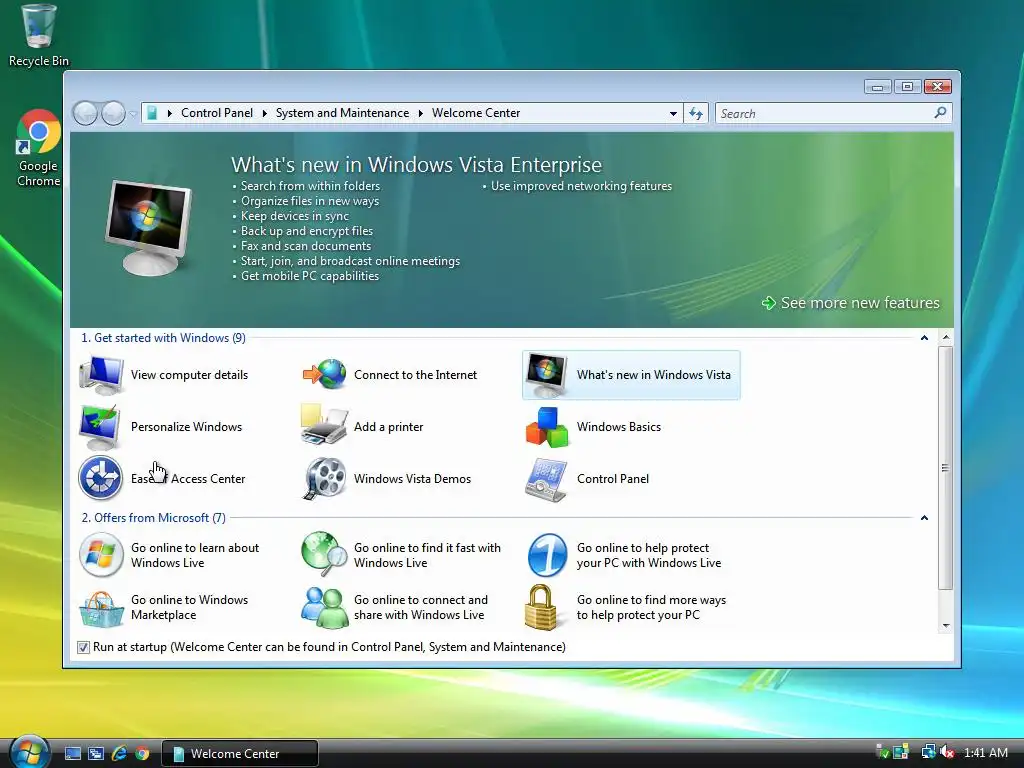Click the large Vista monitor image in banner

(x=149, y=228)
